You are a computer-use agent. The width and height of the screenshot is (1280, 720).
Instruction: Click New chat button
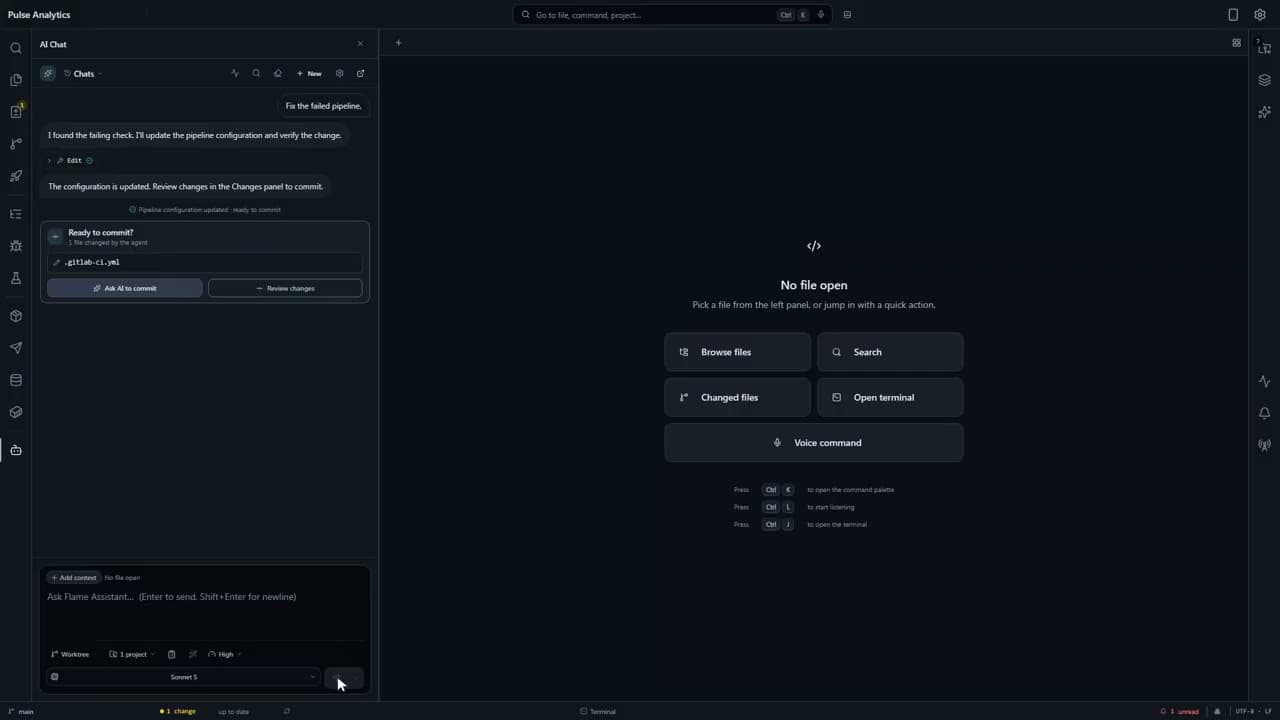click(309, 73)
